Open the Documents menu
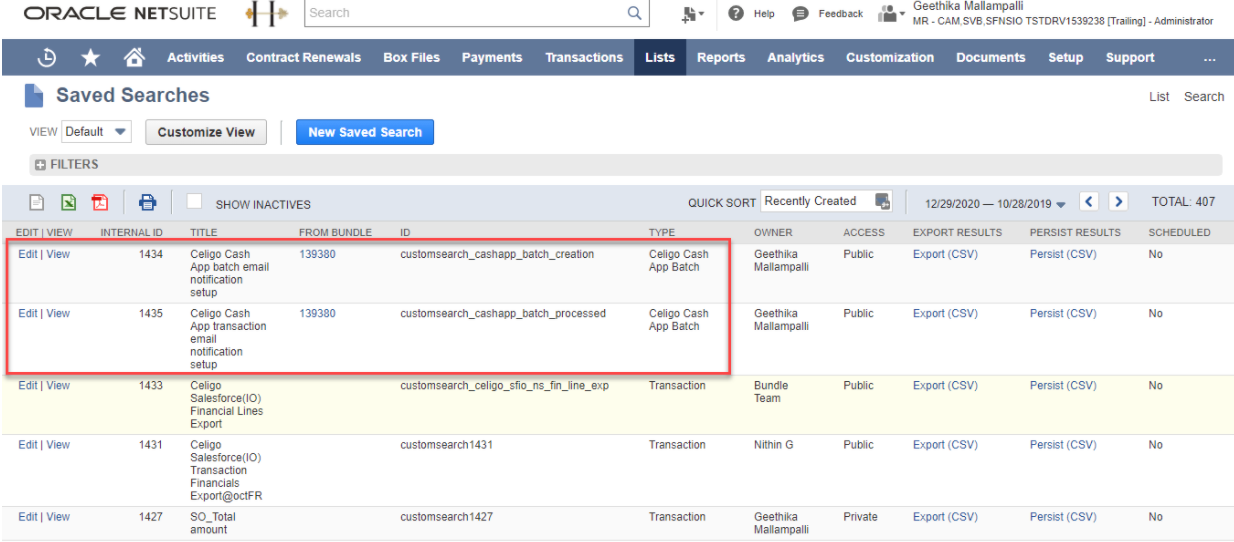This screenshot has width=1234, height=542. [x=991, y=58]
